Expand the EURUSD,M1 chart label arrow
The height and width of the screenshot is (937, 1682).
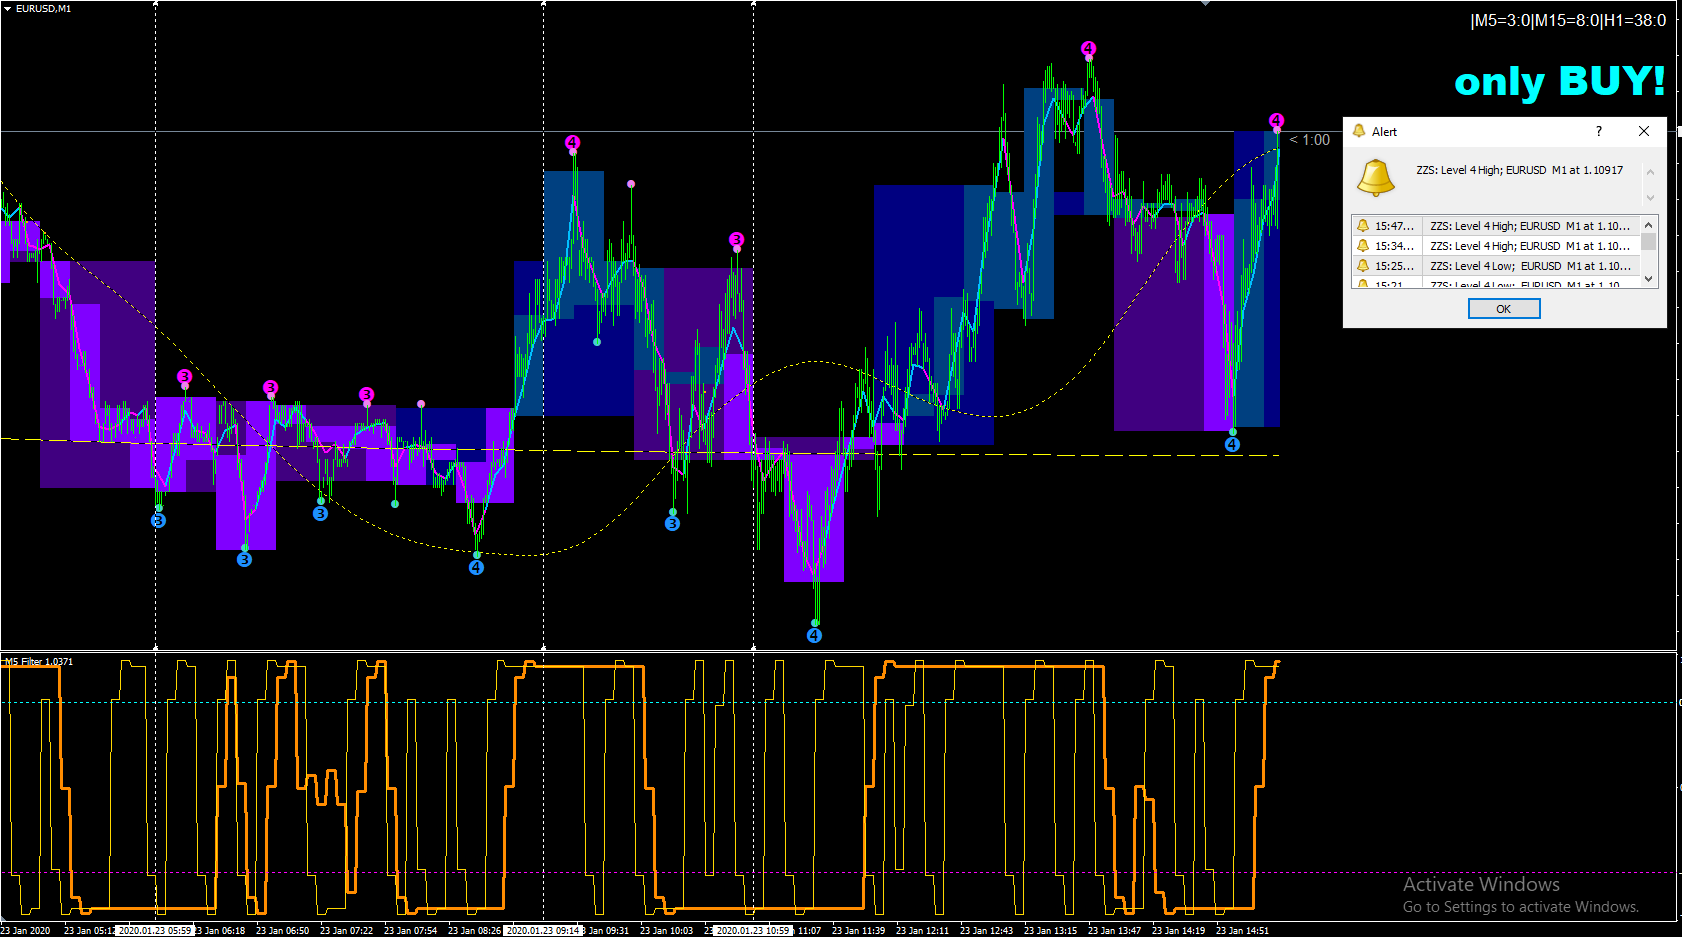[8, 8]
